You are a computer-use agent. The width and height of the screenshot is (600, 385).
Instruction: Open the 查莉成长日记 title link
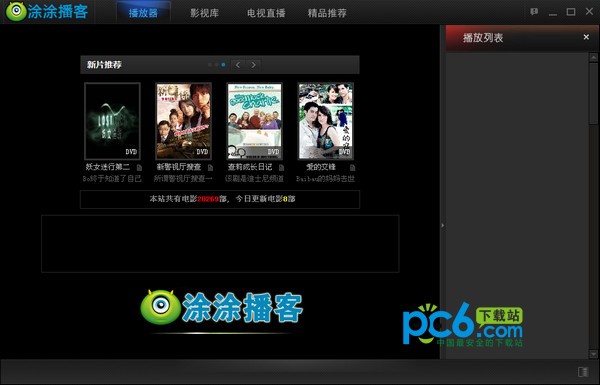(250, 167)
